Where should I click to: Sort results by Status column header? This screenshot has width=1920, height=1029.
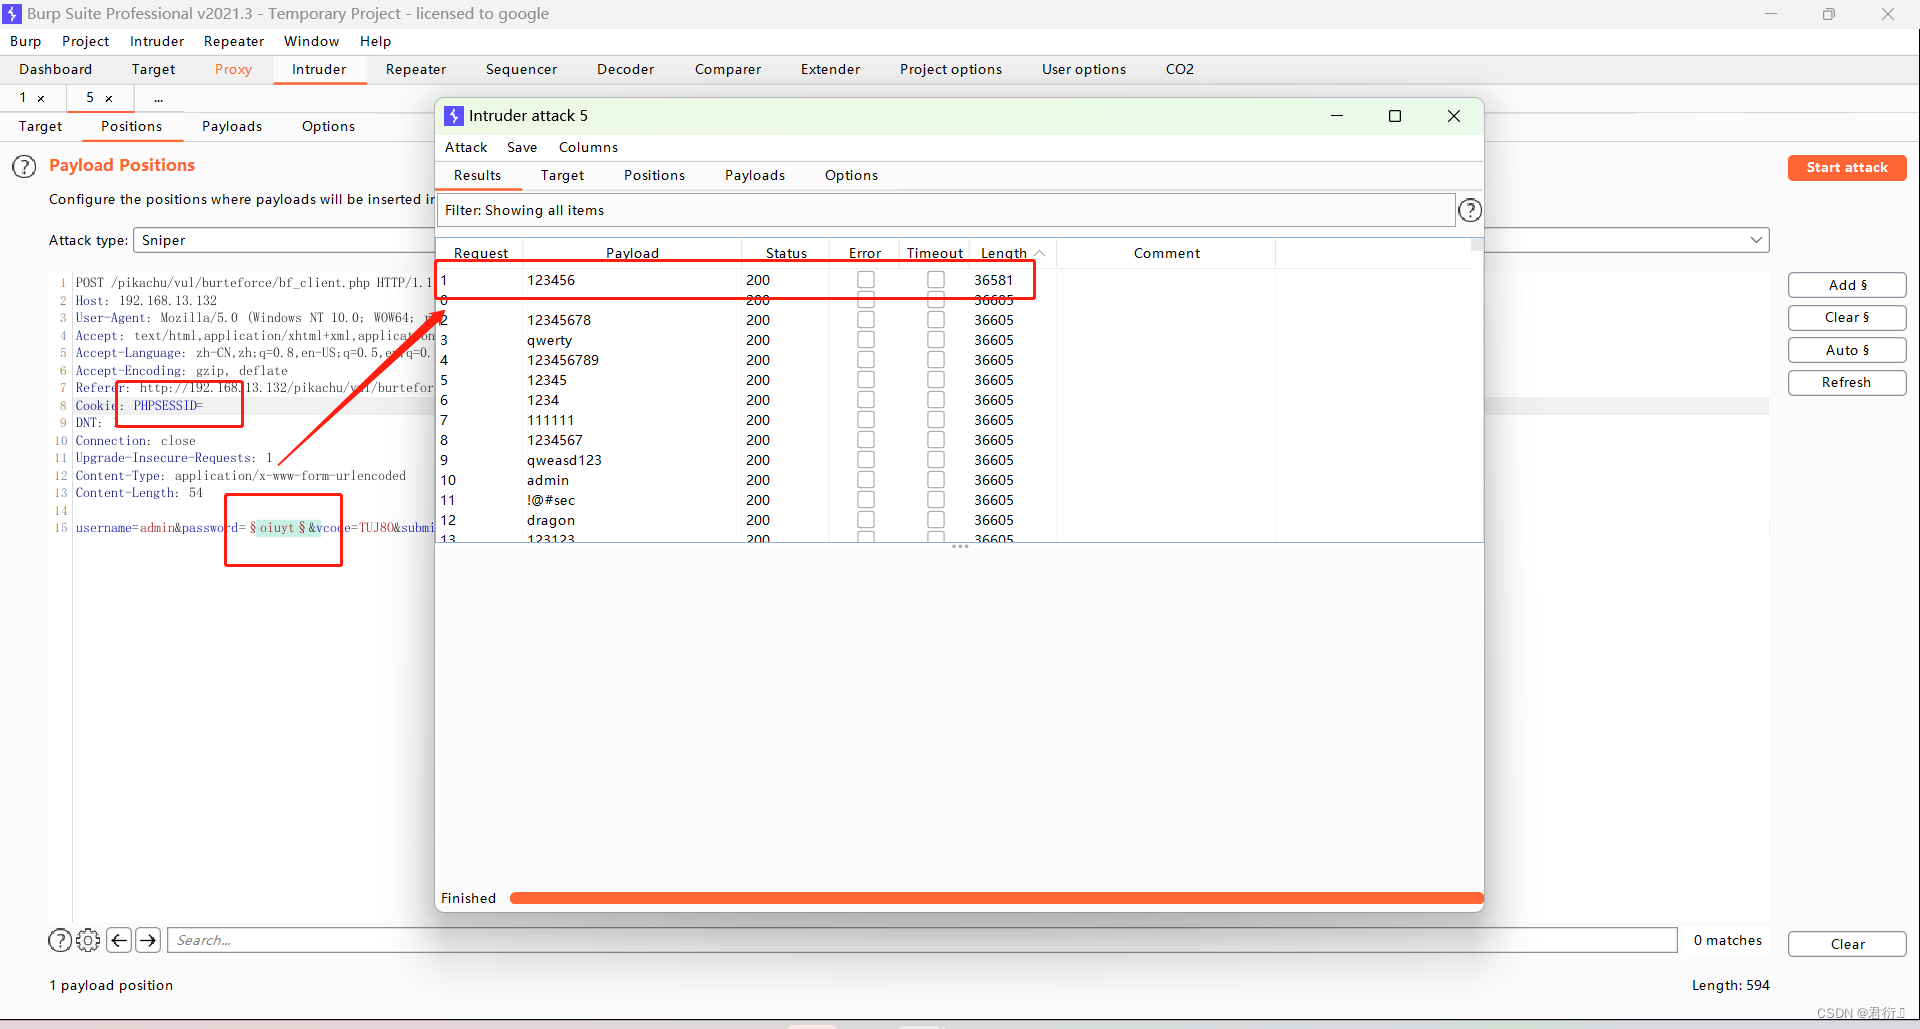786,253
